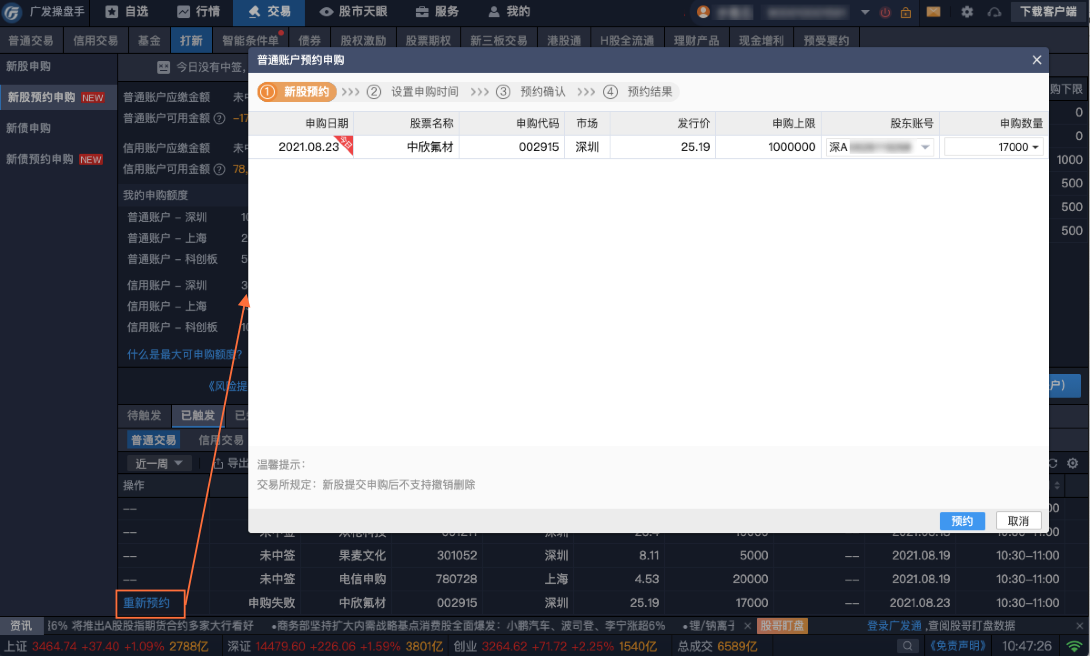Select the 打新 sub-tab

click(191, 40)
